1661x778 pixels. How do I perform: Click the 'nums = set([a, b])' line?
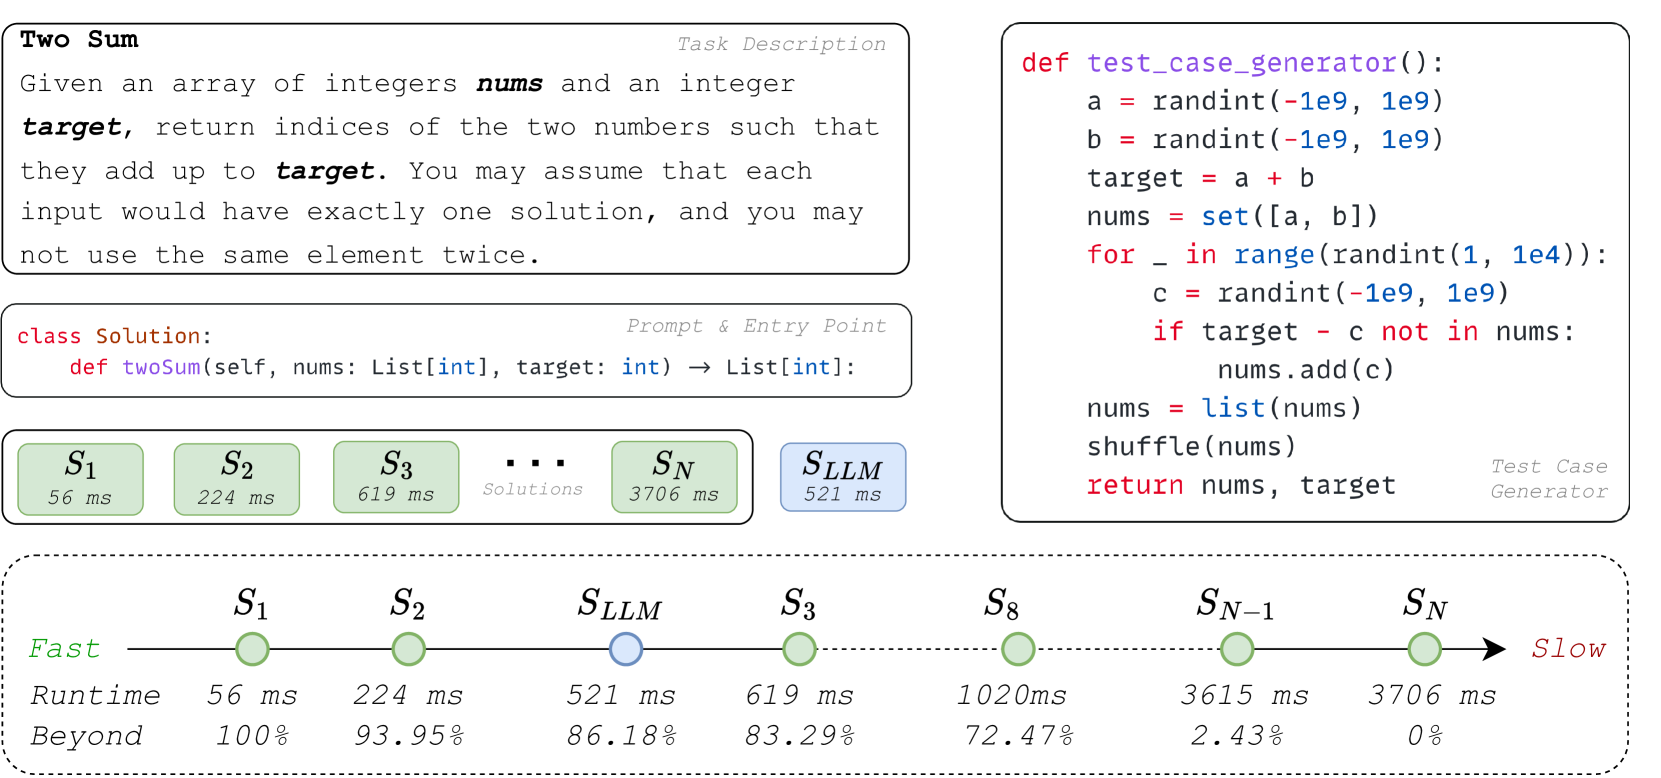point(1233,216)
